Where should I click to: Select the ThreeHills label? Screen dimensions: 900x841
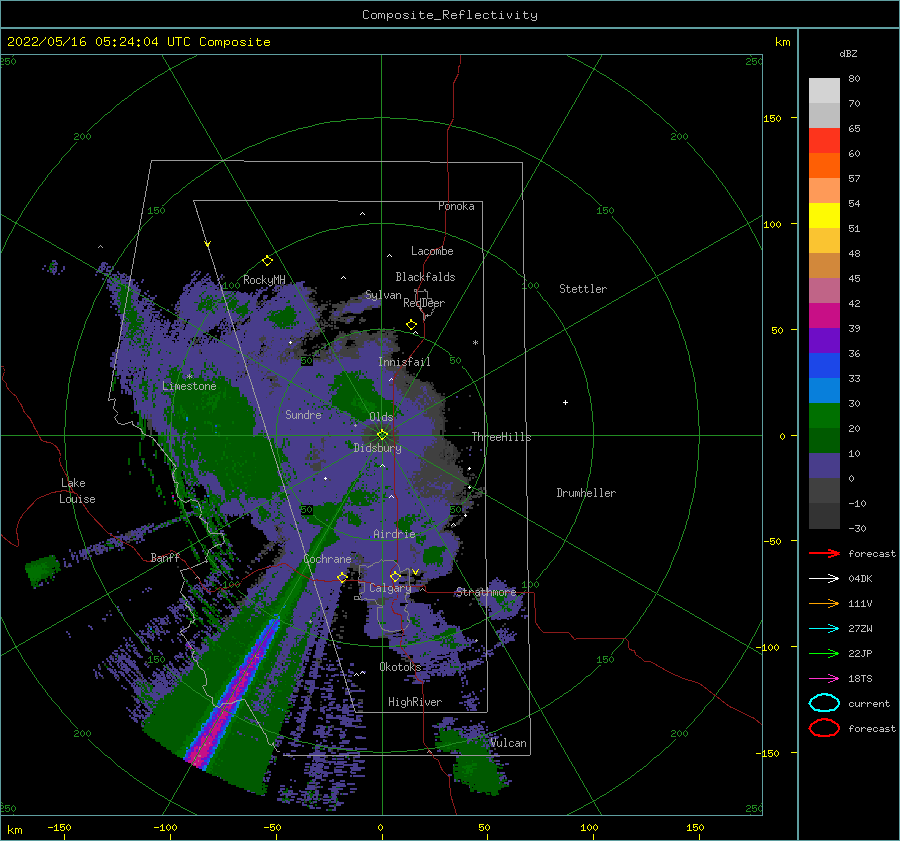[x=502, y=437]
